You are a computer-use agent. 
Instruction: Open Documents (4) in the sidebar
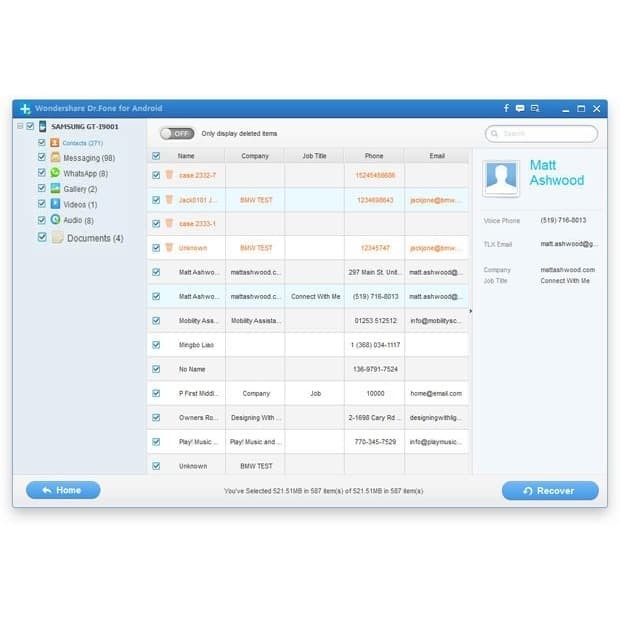95,238
